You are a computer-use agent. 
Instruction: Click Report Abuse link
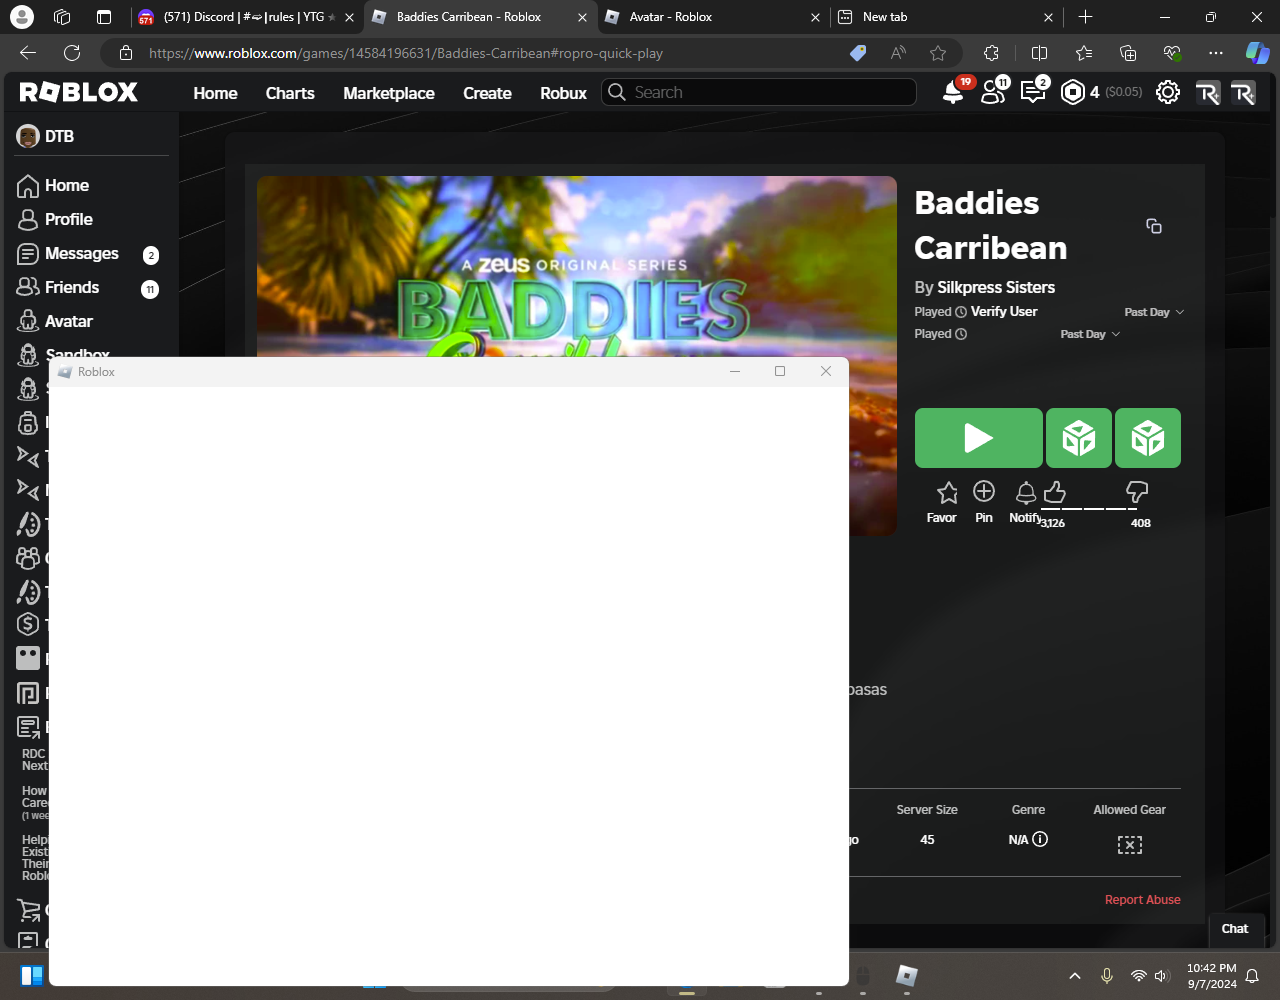1142,899
